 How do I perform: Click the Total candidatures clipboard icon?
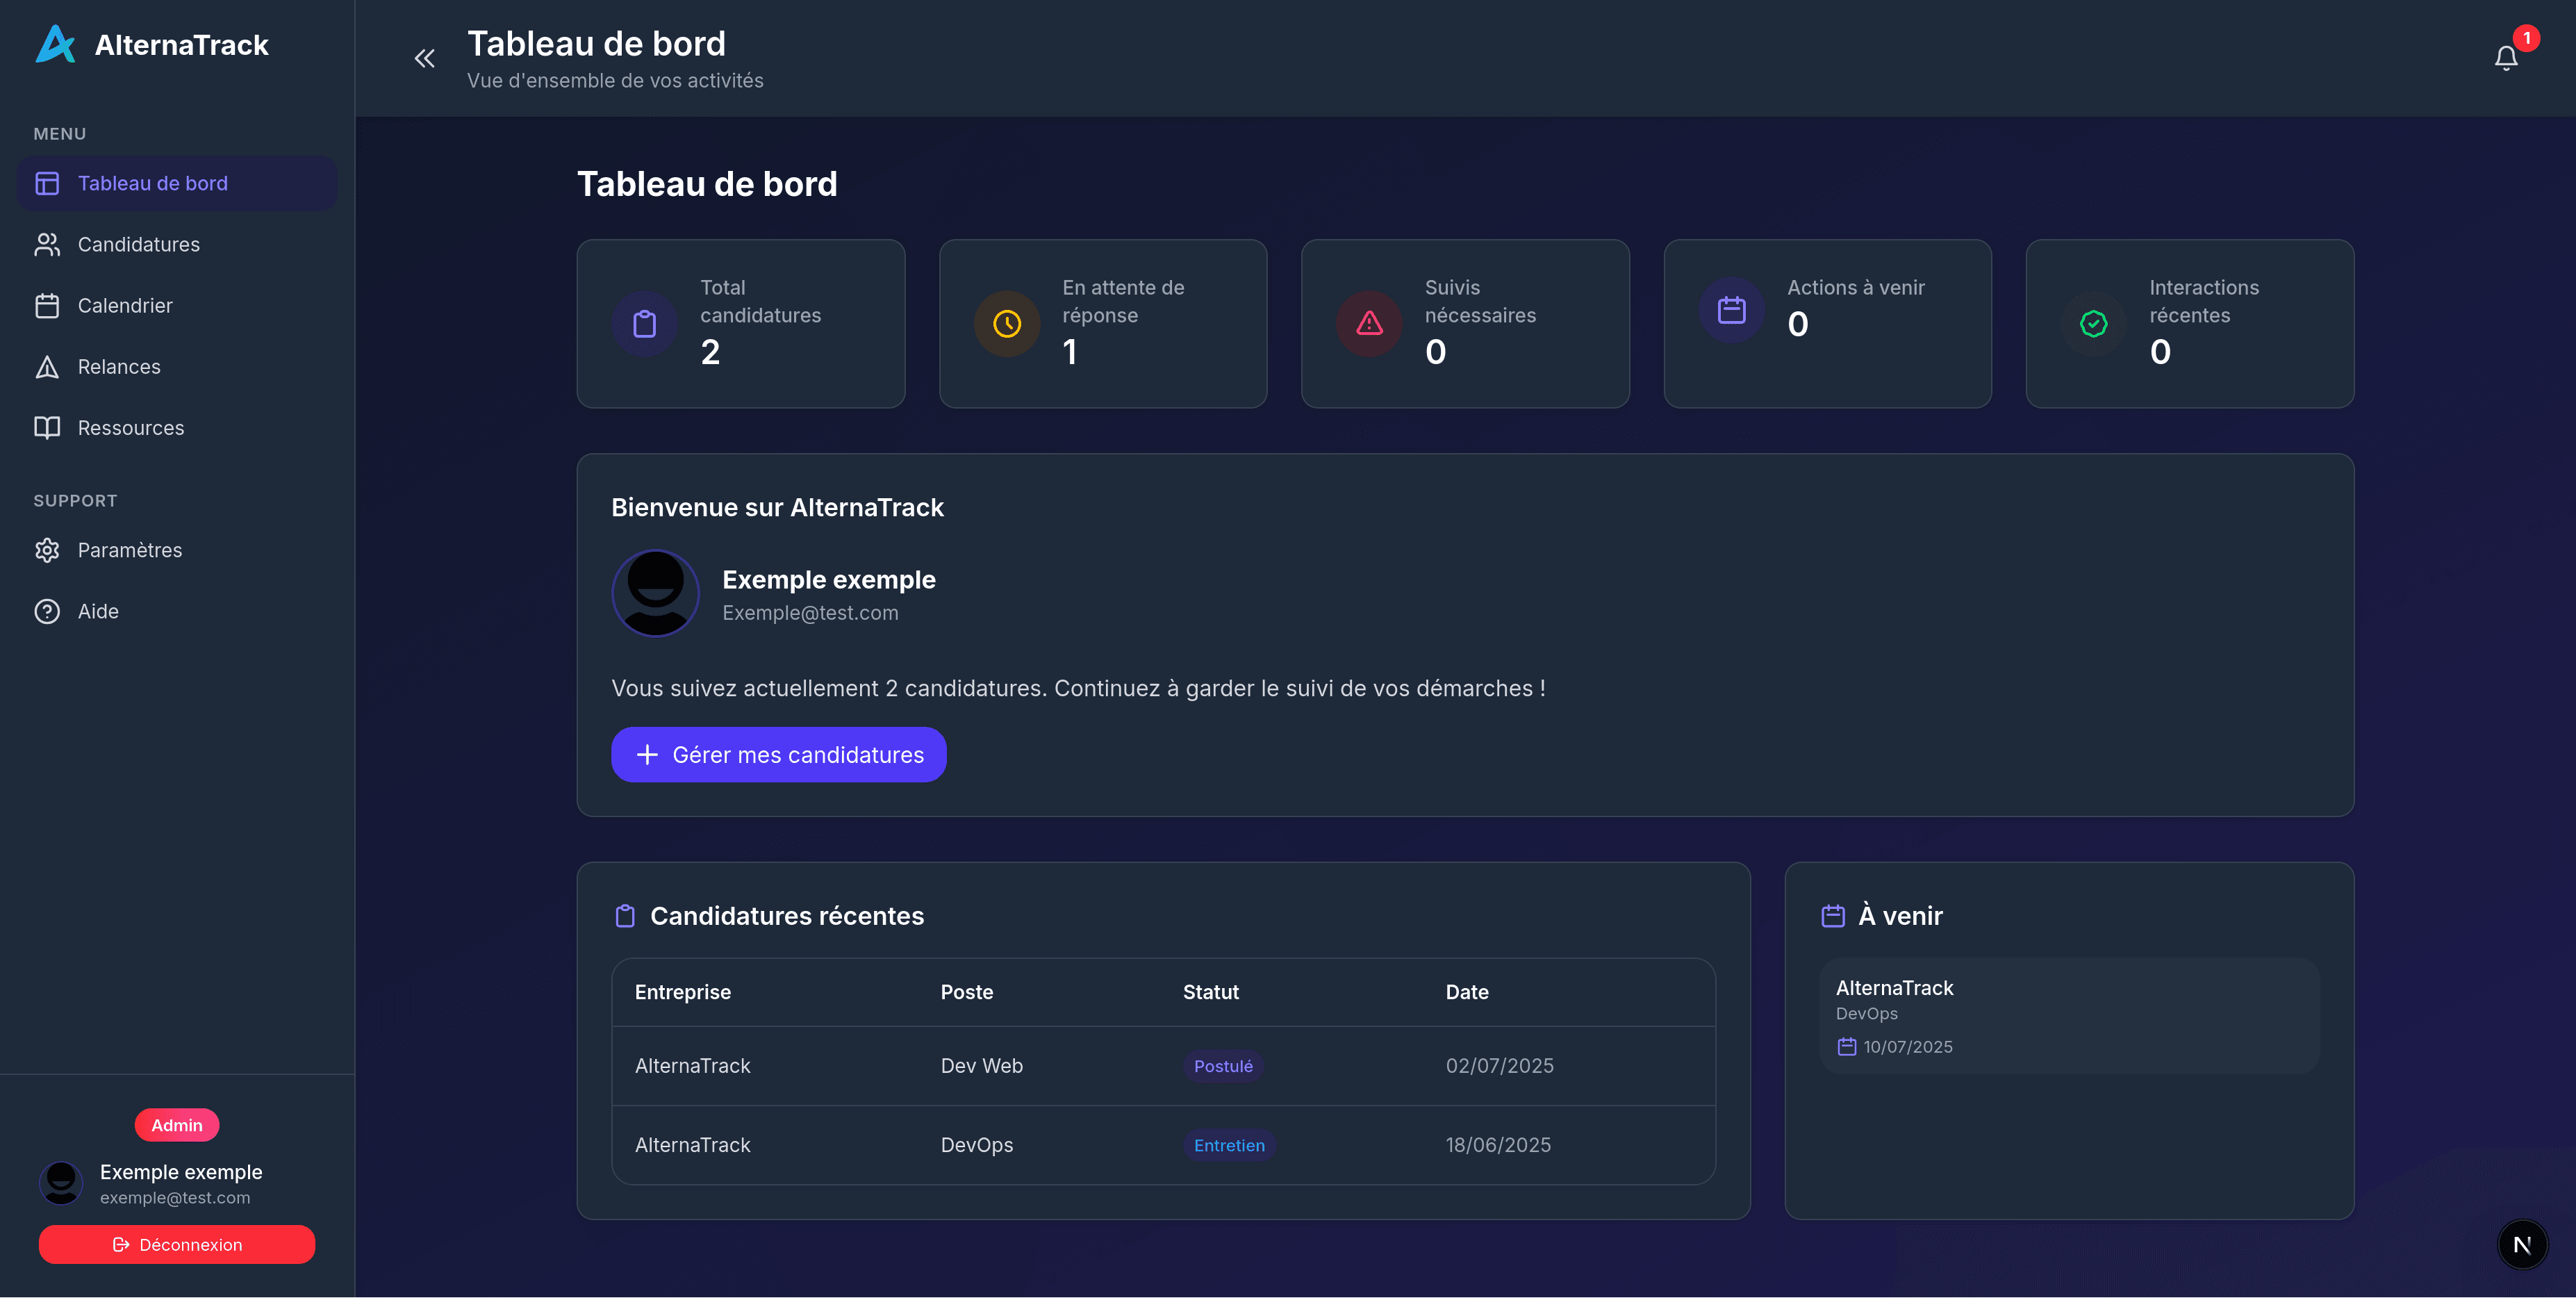click(x=644, y=323)
